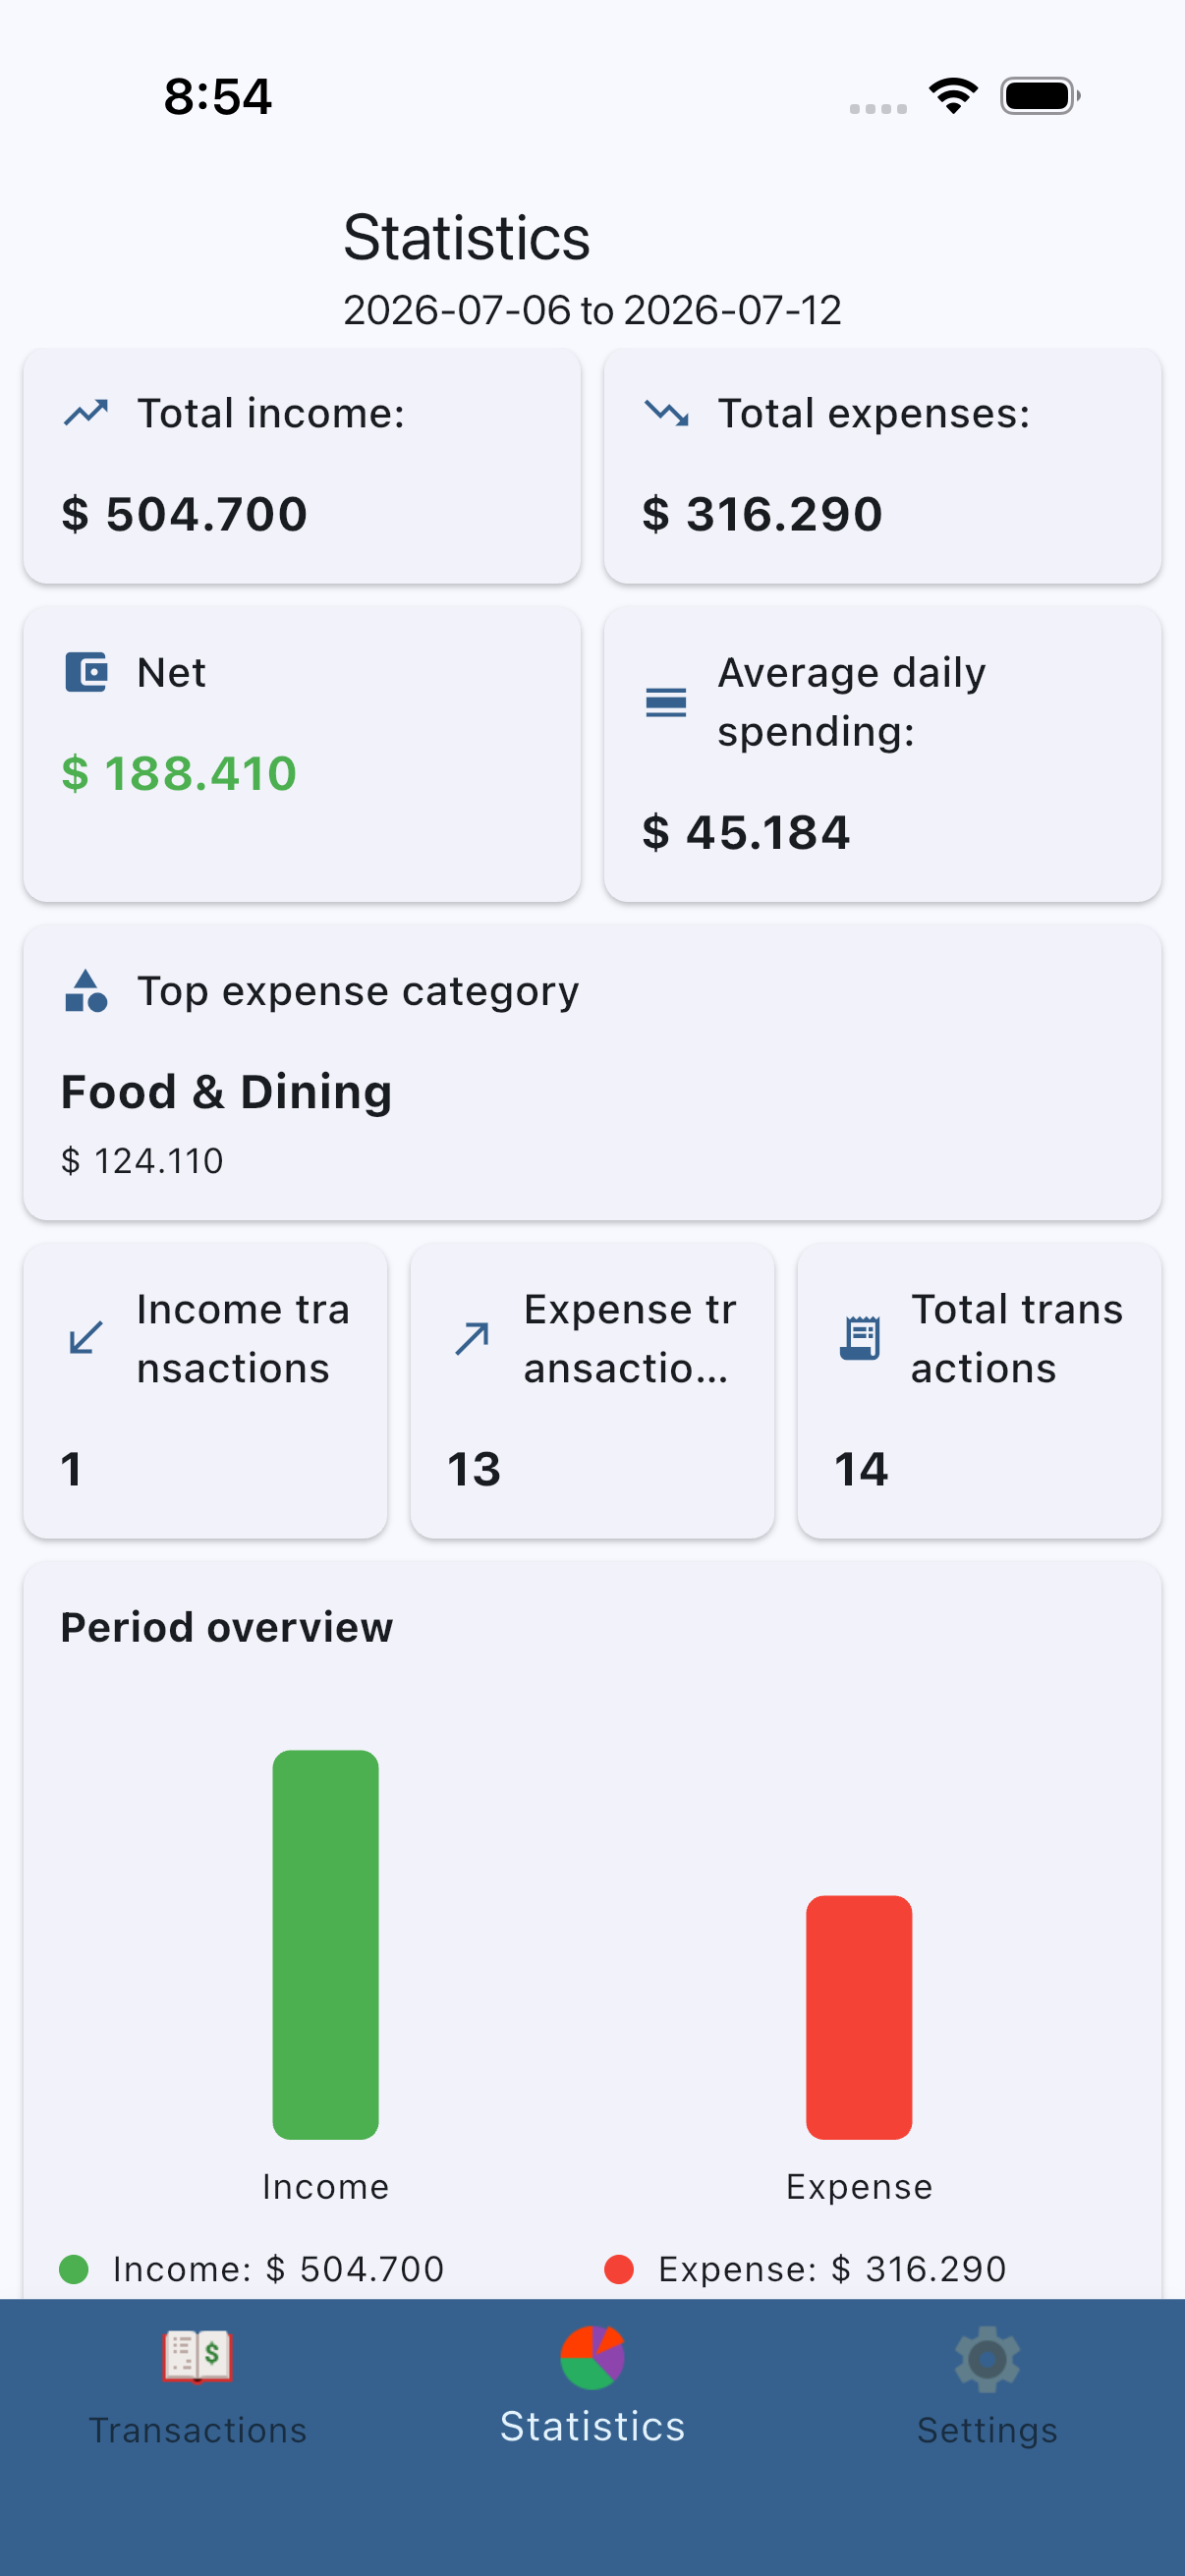Tap the Expense transactions arrow icon
Viewport: 1185px width, 2576px height.
(x=472, y=1337)
